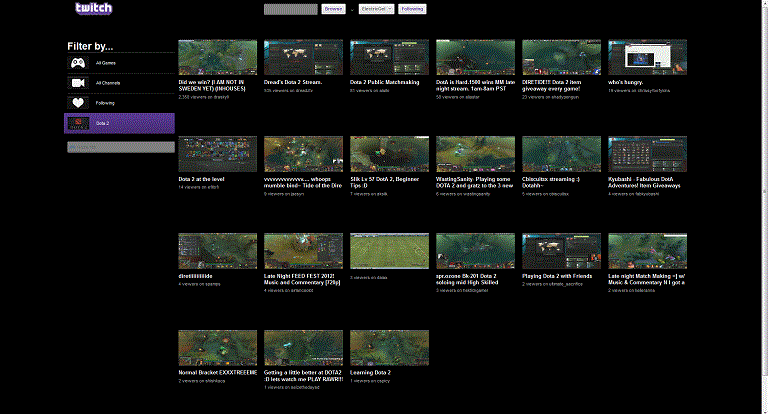The image size is (768, 414).
Task: Expand the ElectricGal user dropdown
Action: 376,9
